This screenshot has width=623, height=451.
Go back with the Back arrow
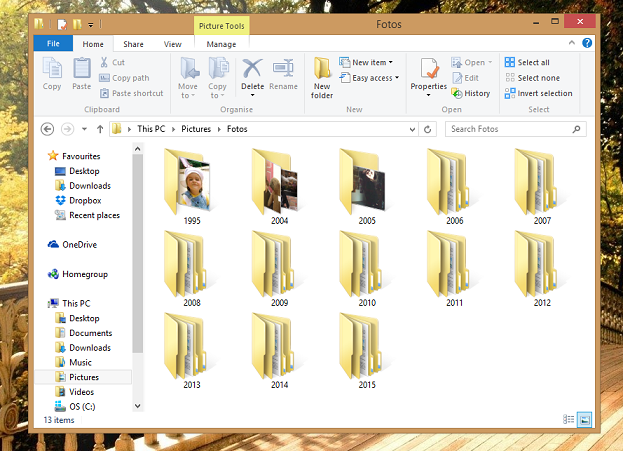tap(47, 129)
